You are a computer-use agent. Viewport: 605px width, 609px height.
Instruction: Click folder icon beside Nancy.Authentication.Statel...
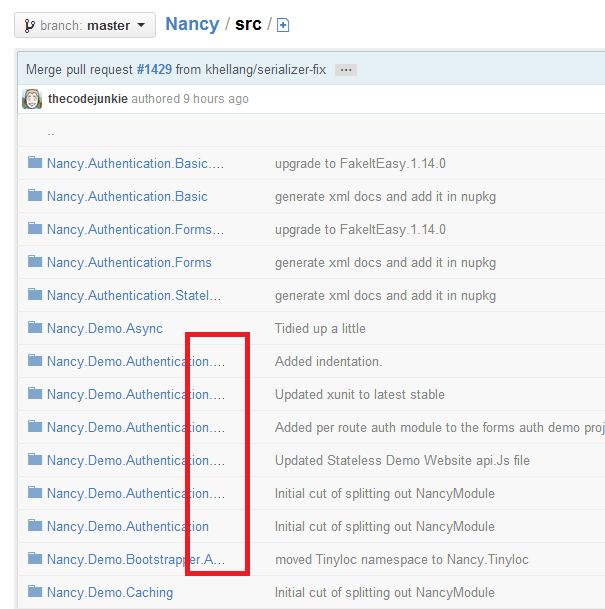pos(35,294)
